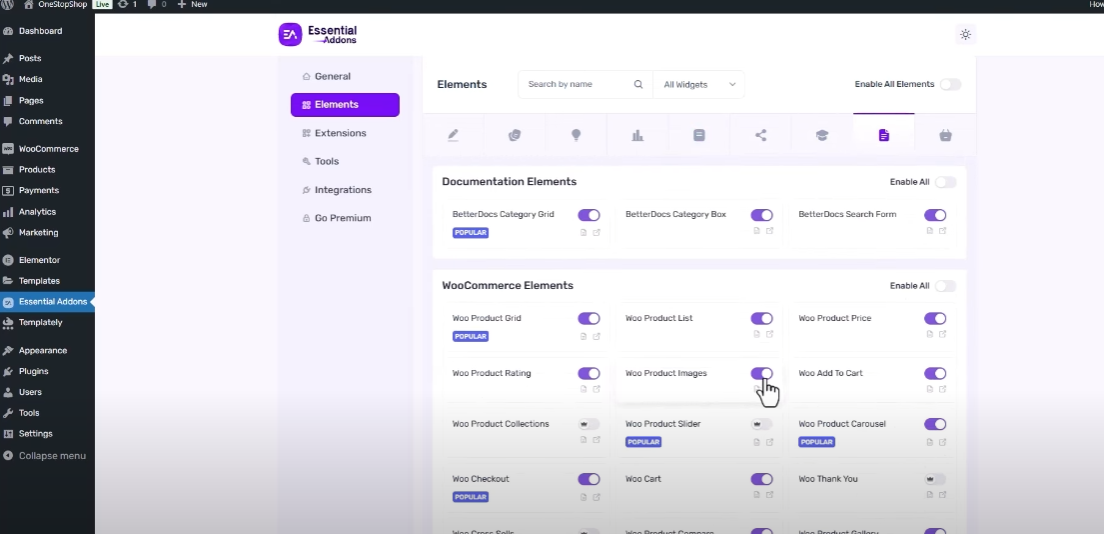Image resolution: width=1104 pixels, height=534 pixels.
Task: Click the search magnifier icon
Action: [x=638, y=85]
